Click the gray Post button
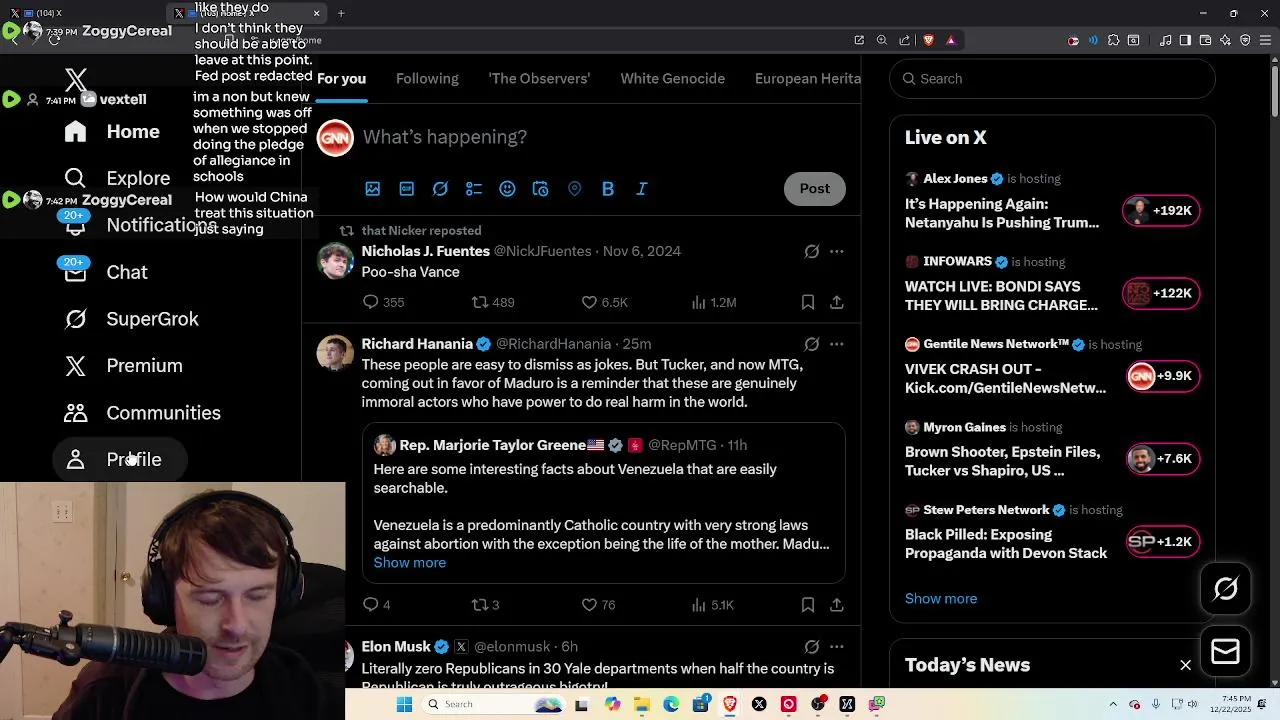This screenshot has width=1280, height=720. (x=814, y=189)
